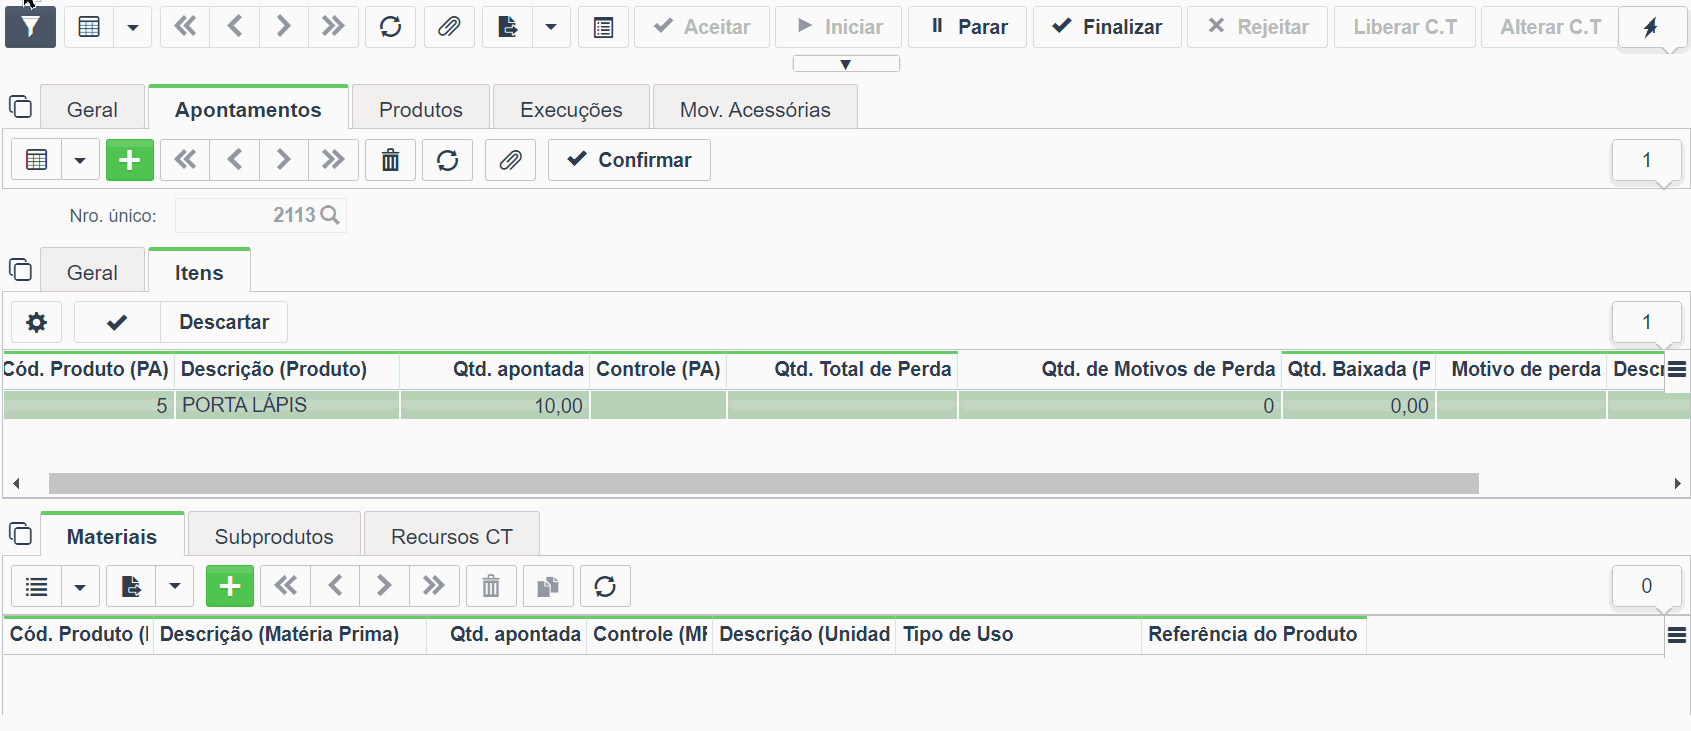The height and width of the screenshot is (731, 1691).
Task: Click the Confirmar button
Action: 629,160
